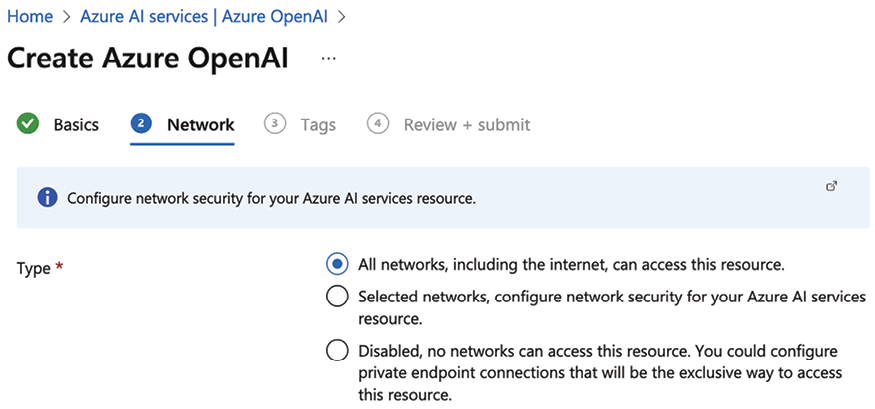Open the external link icon in info banner
The width and height of the screenshot is (875, 409).
coord(831,186)
